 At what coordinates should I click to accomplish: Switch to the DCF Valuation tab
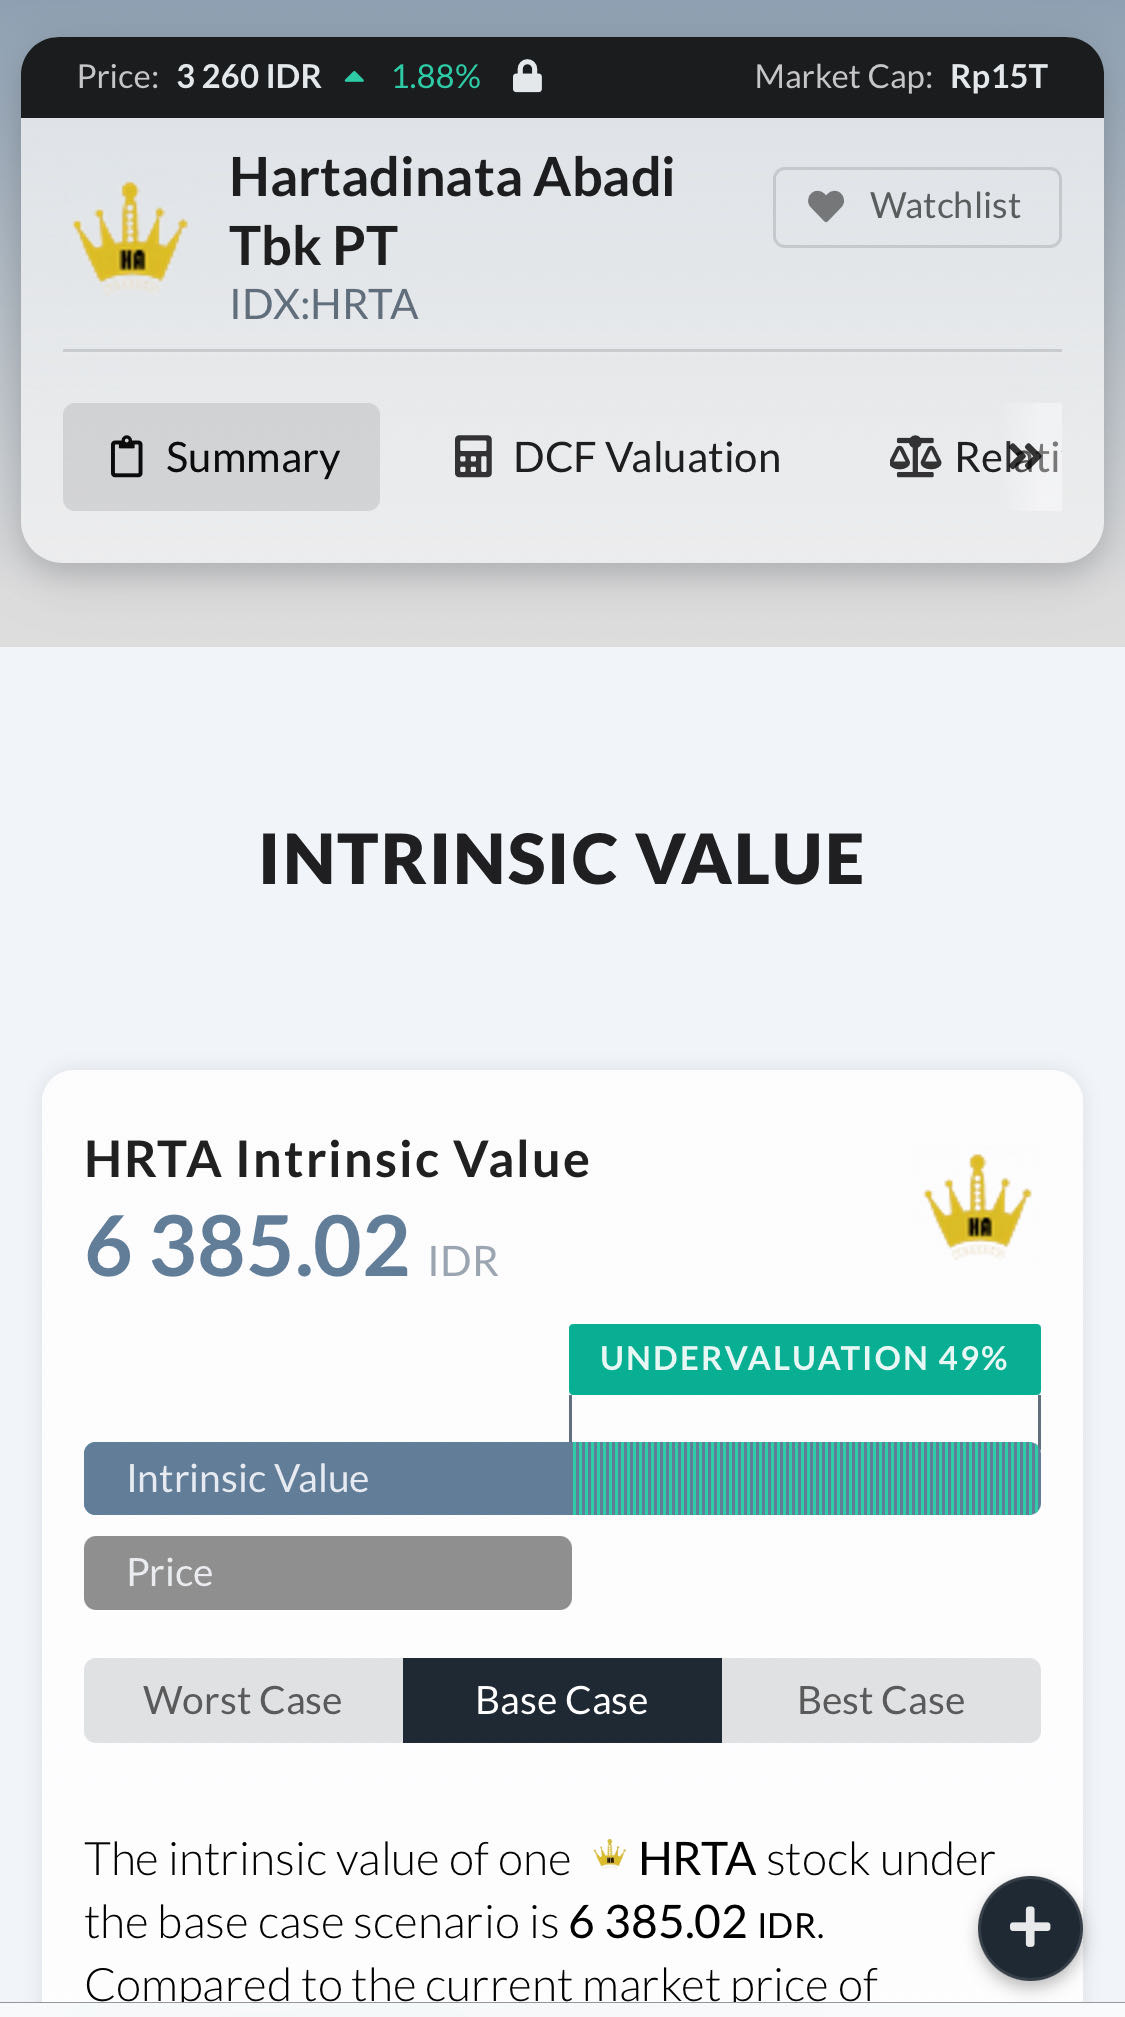pos(617,457)
